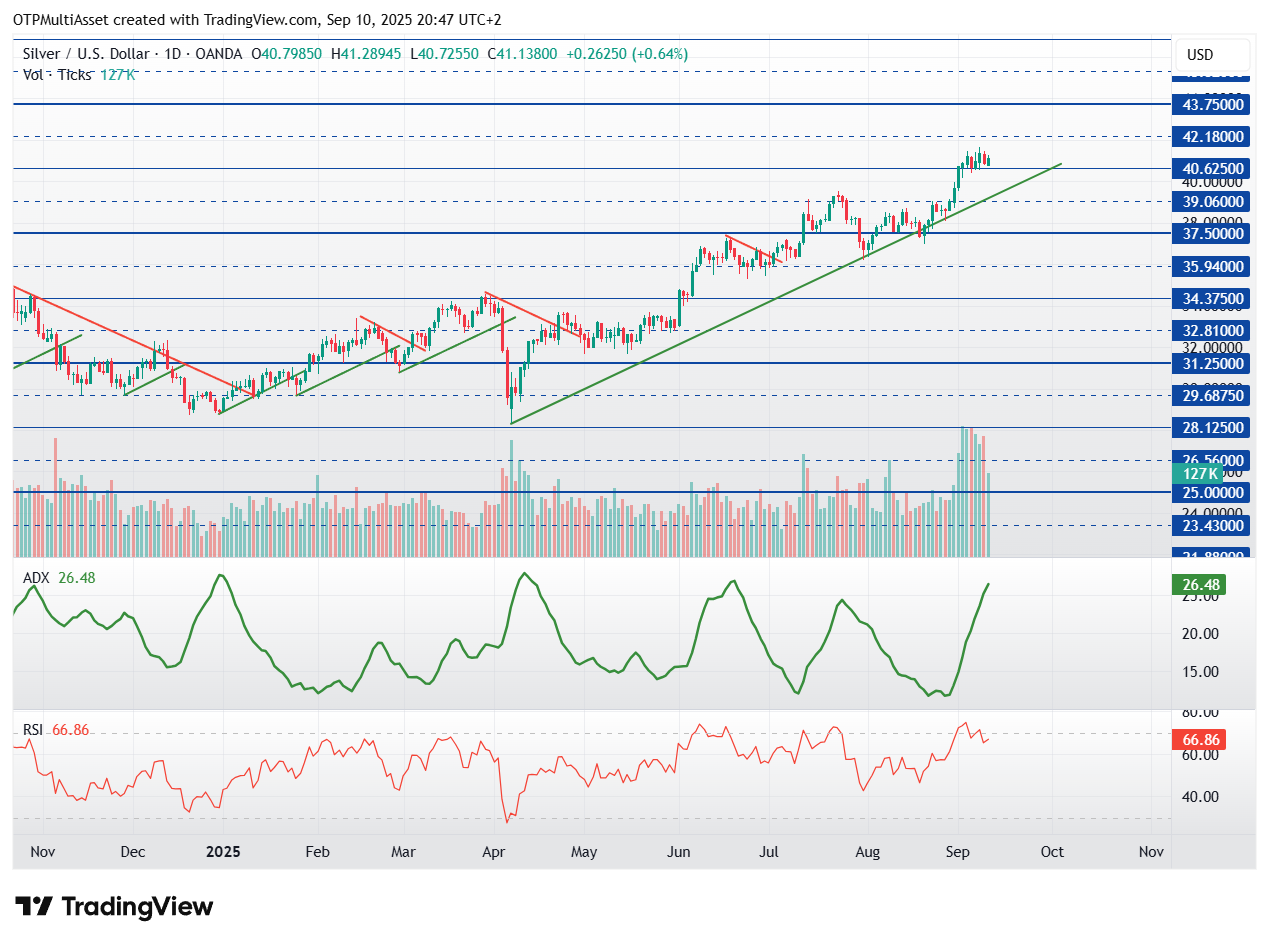Select the 25.00000 price level label

click(x=1212, y=492)
